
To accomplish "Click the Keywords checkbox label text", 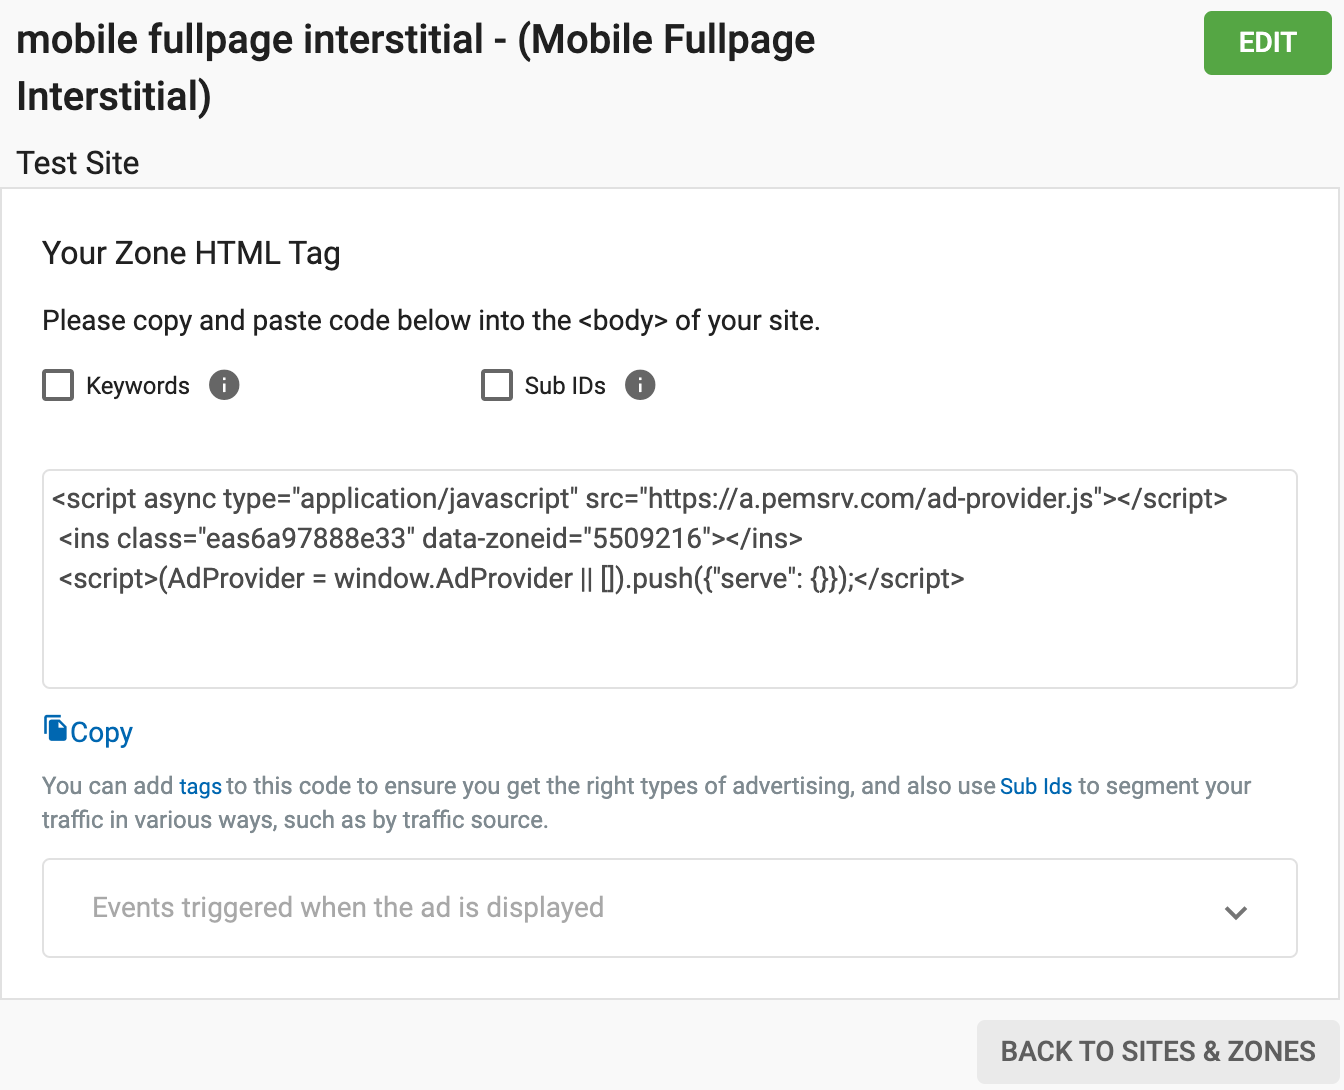I will point(138,386).
